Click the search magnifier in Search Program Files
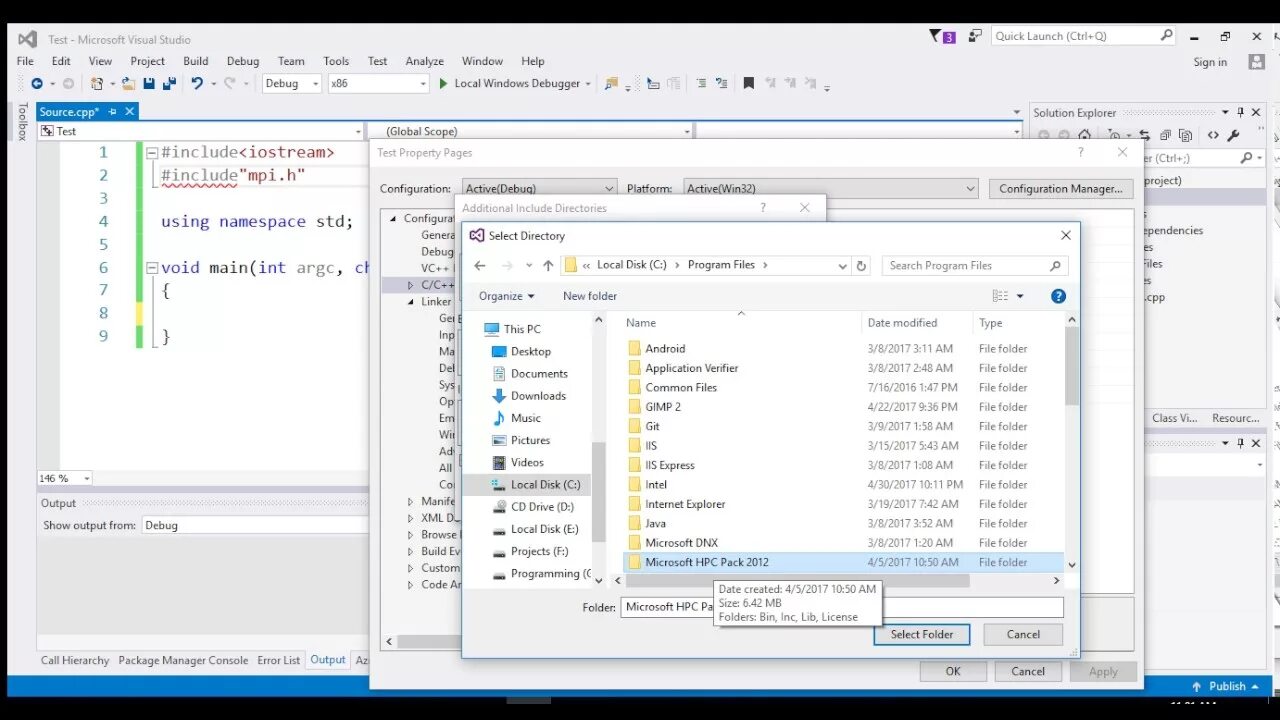Screen dimensions: 1280x720 tap(1055, 265)
